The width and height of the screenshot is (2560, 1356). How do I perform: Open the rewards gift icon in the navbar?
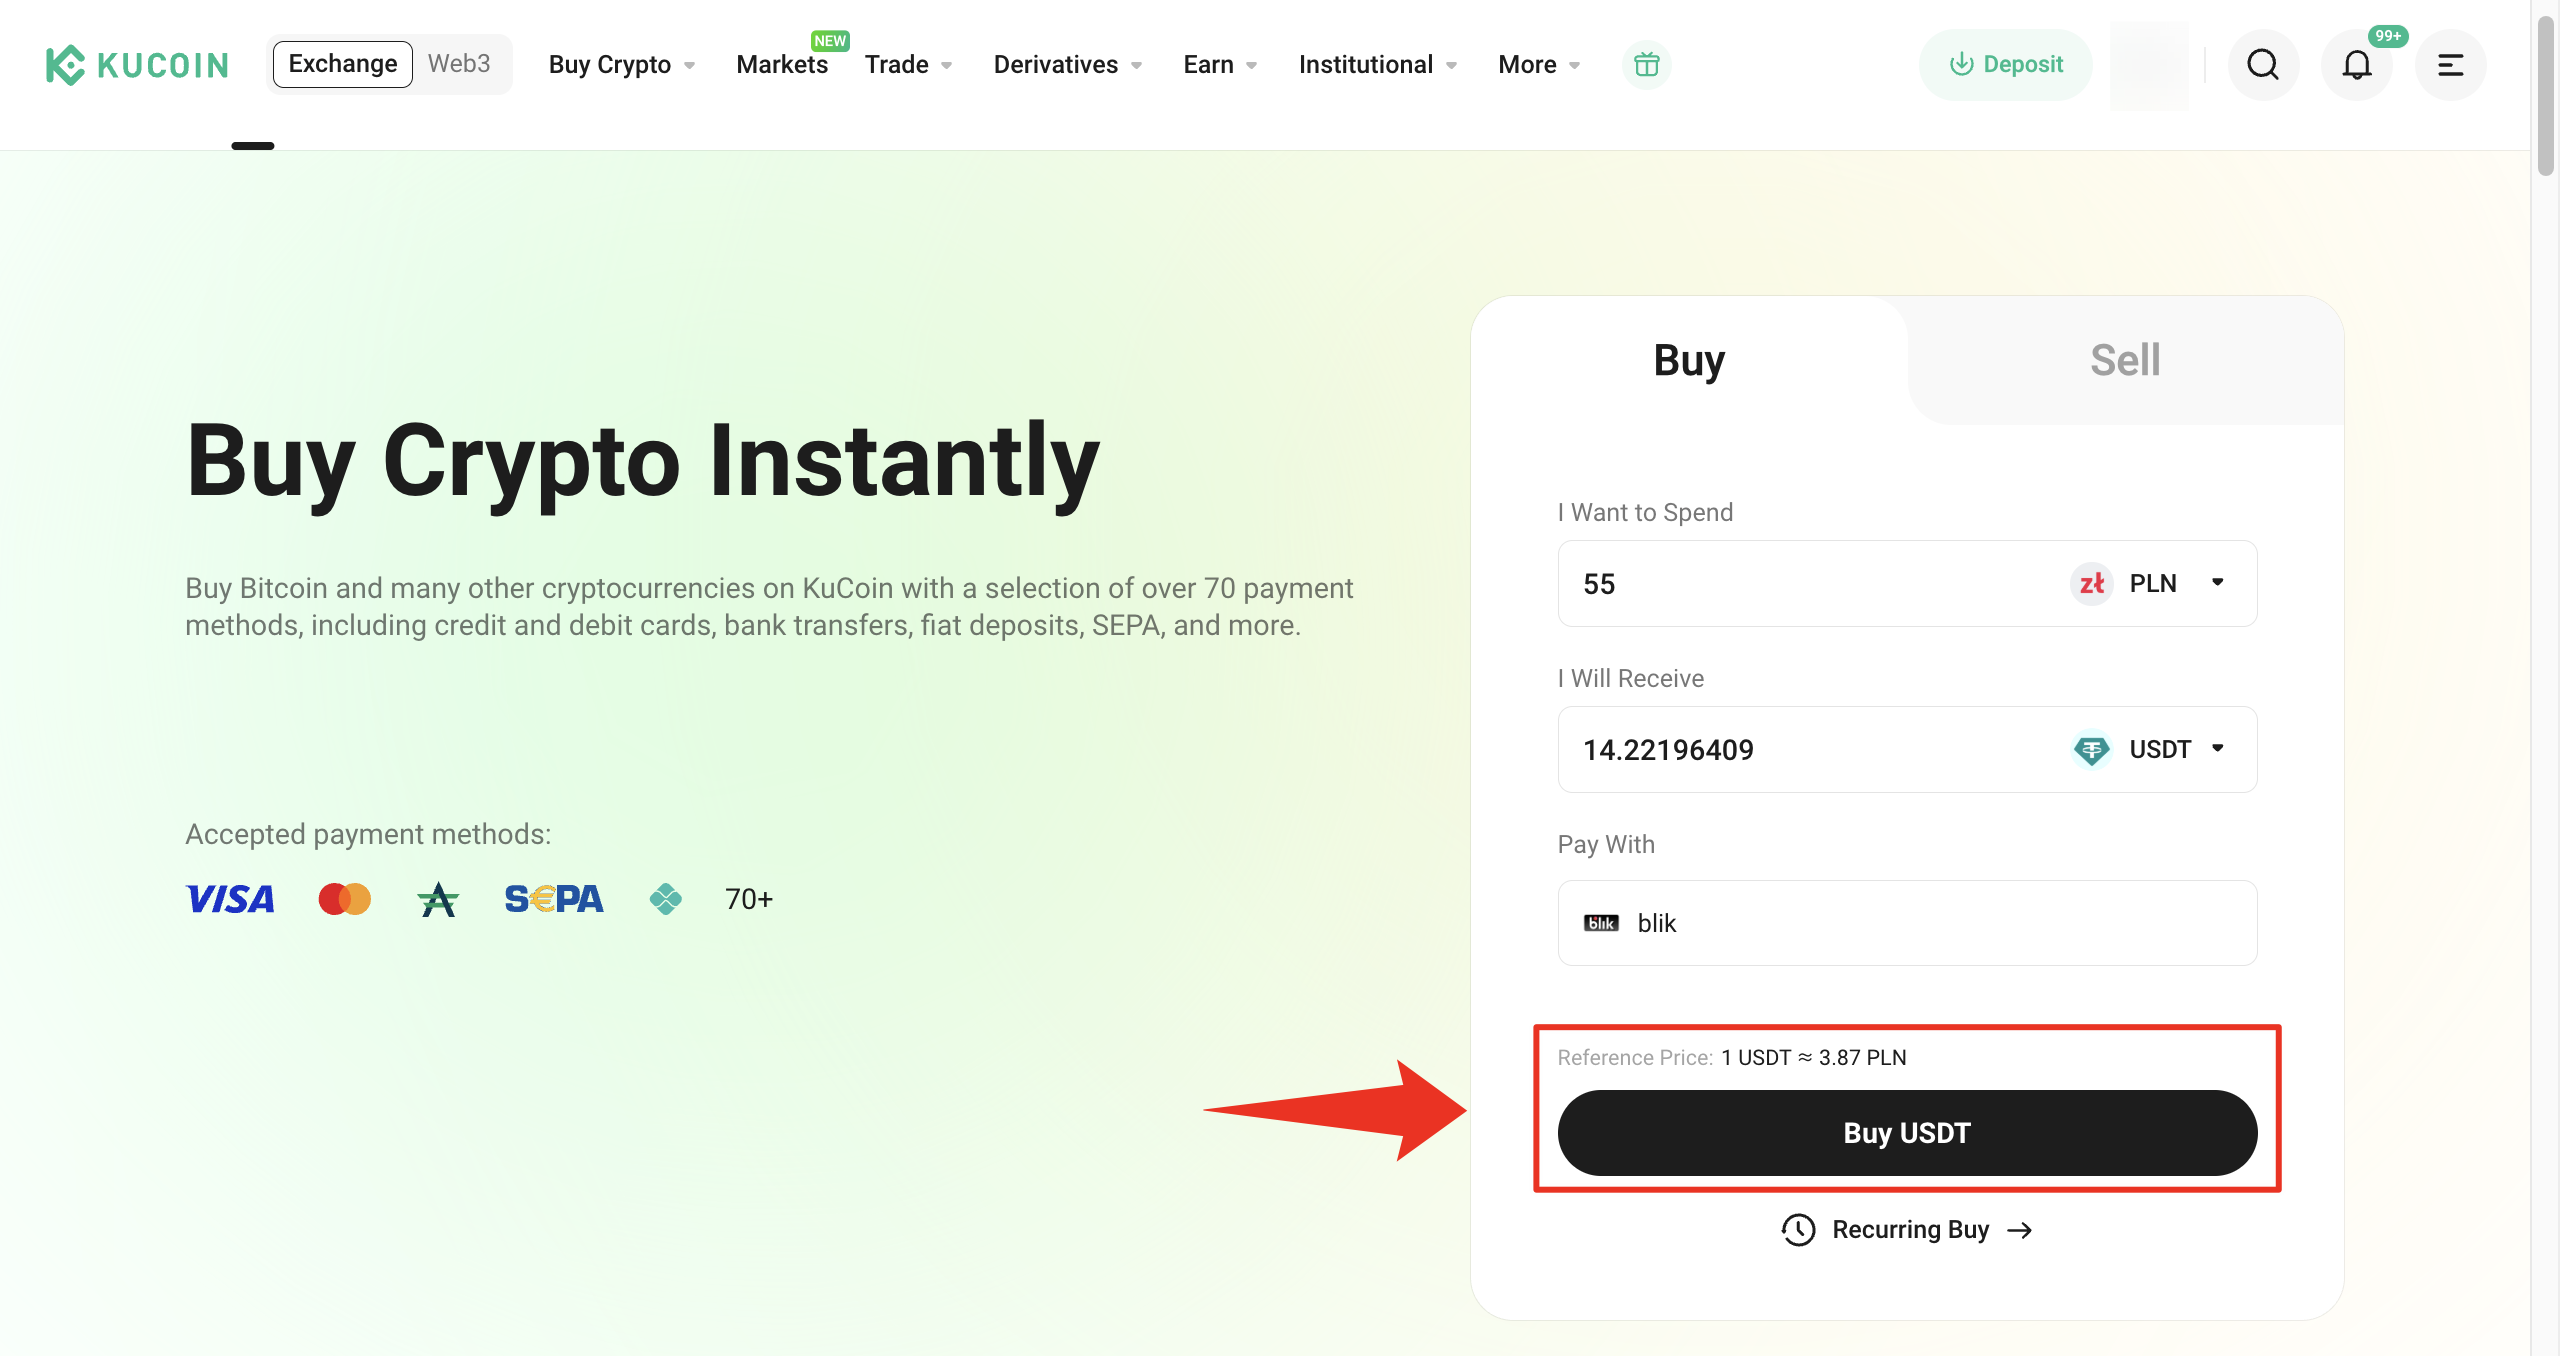pos(1645,64)
